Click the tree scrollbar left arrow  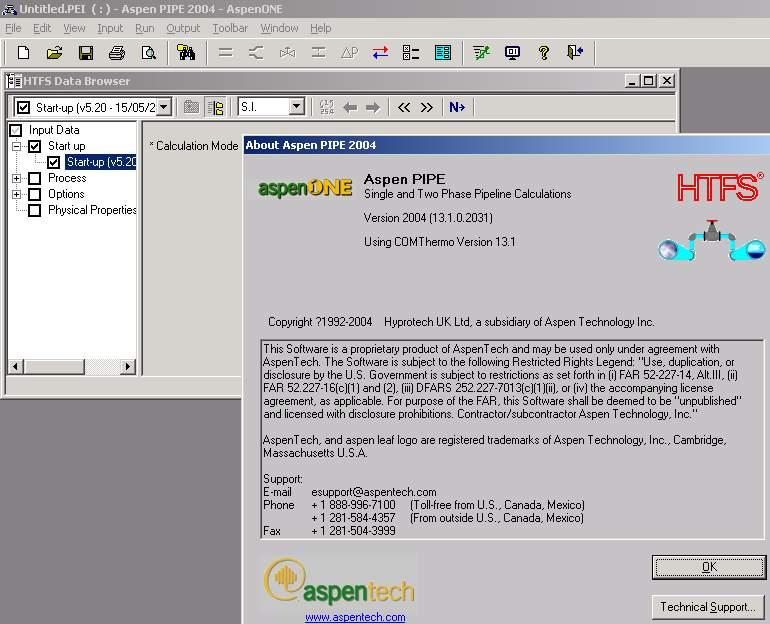(16, 366)
